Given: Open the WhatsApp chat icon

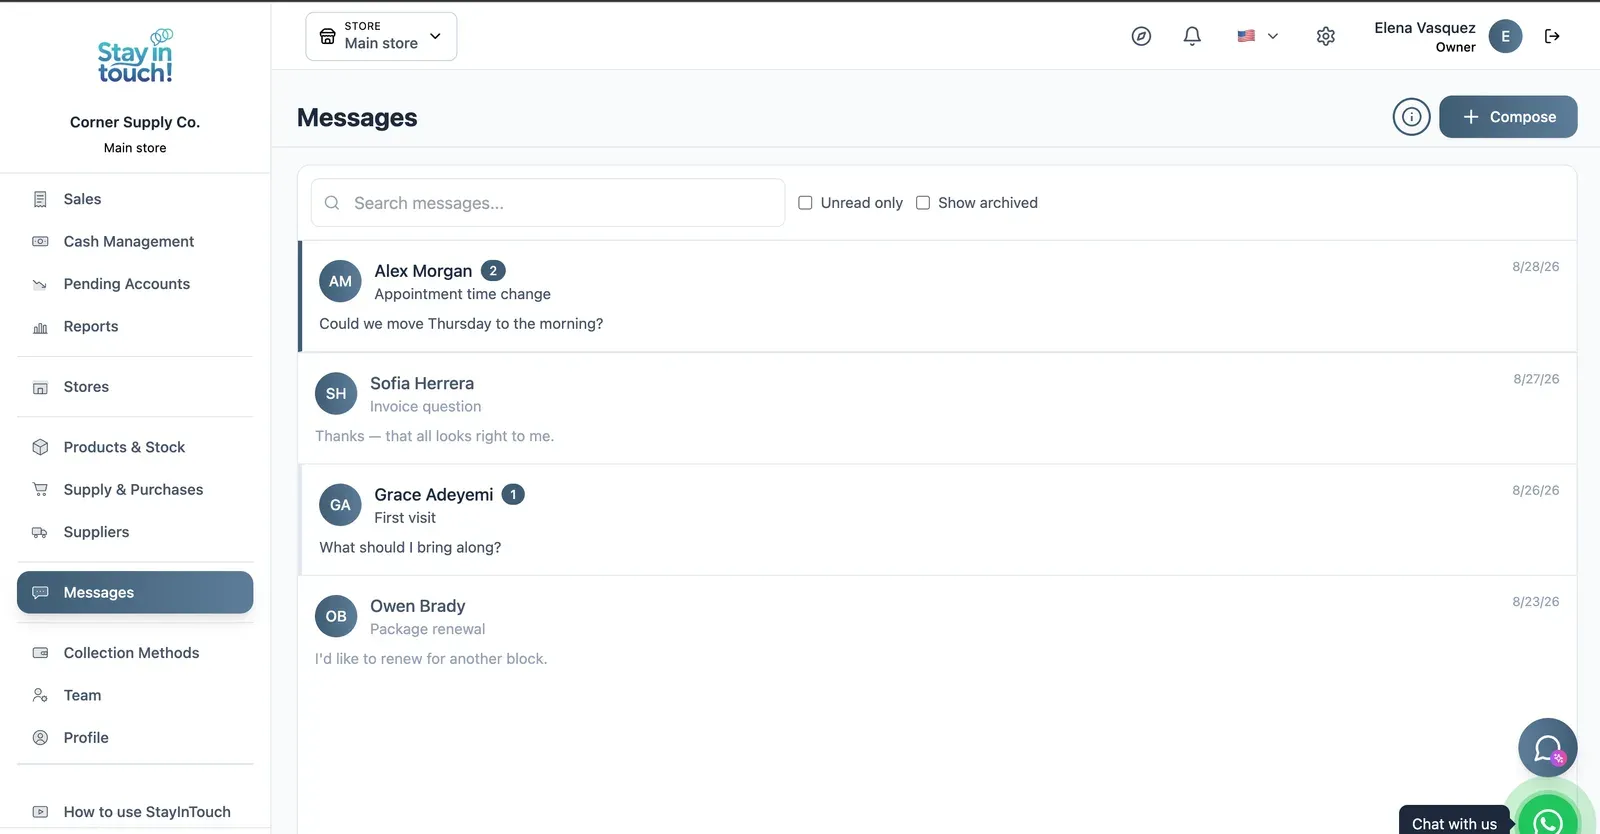Looking at the screenshot, I should point(1548,821).
